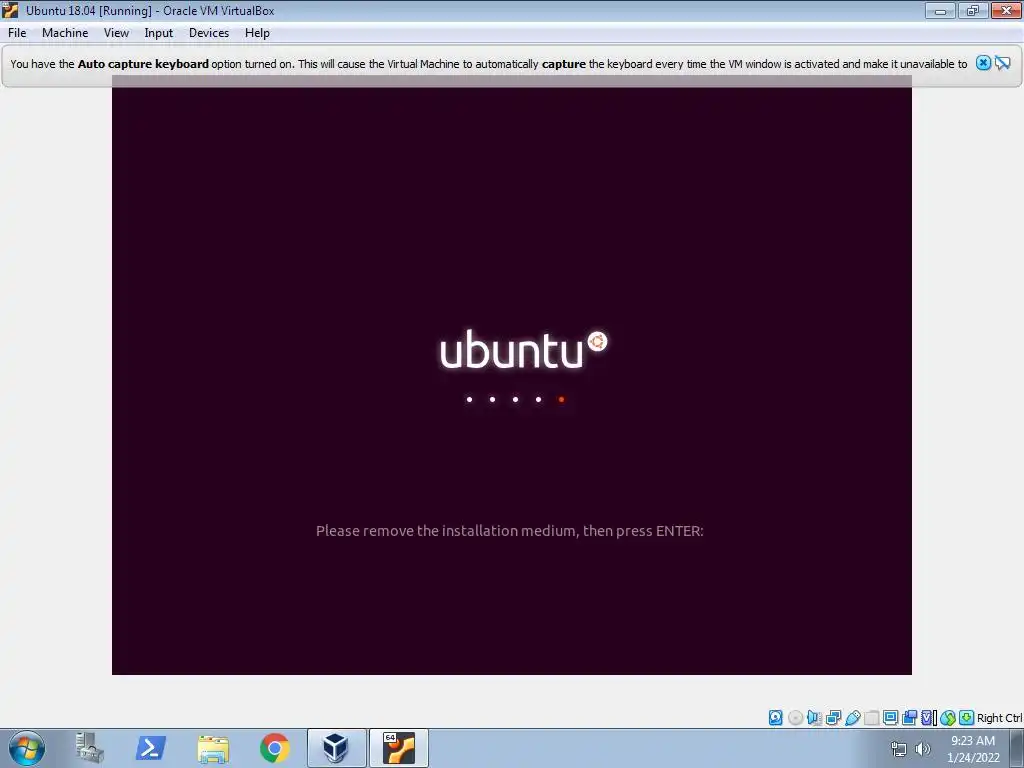Click the optical drive status icon
The height and width of the screenshot is (768, 1024).
(x=795, y=718)
